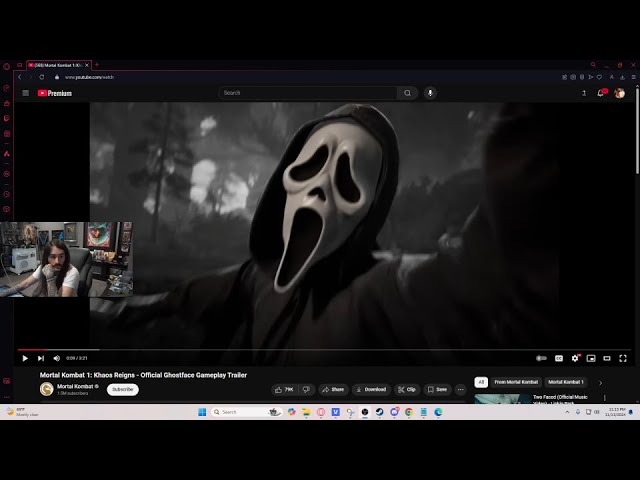Go back in browser history

(x=20, y=77)
